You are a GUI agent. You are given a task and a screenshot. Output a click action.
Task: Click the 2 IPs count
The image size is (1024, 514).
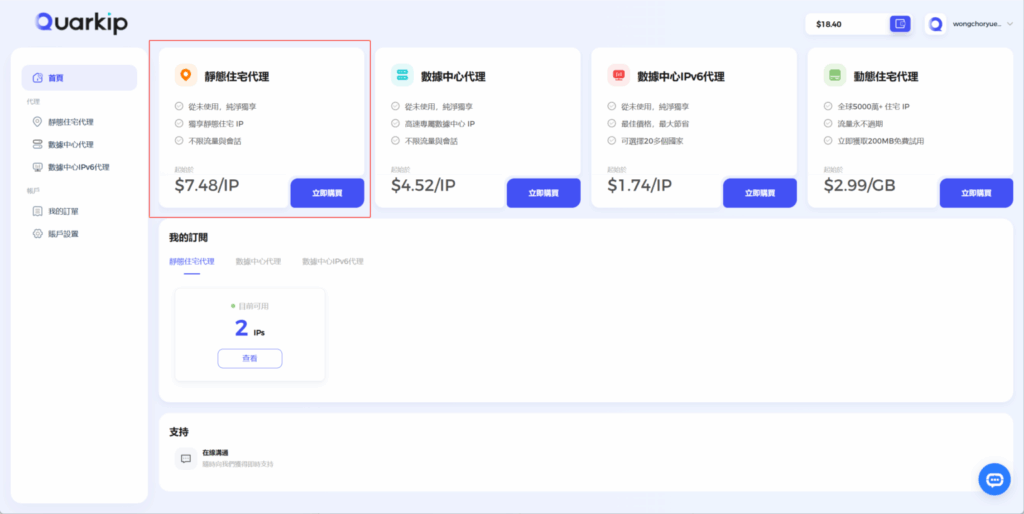[249, 329]
